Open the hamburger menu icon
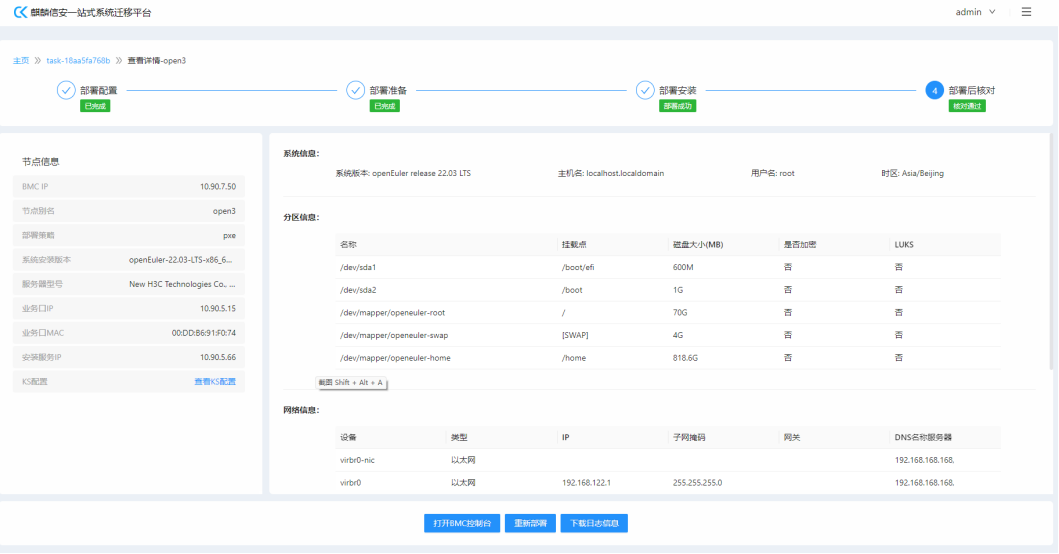1059x554 pixels. click(1026, 12)
